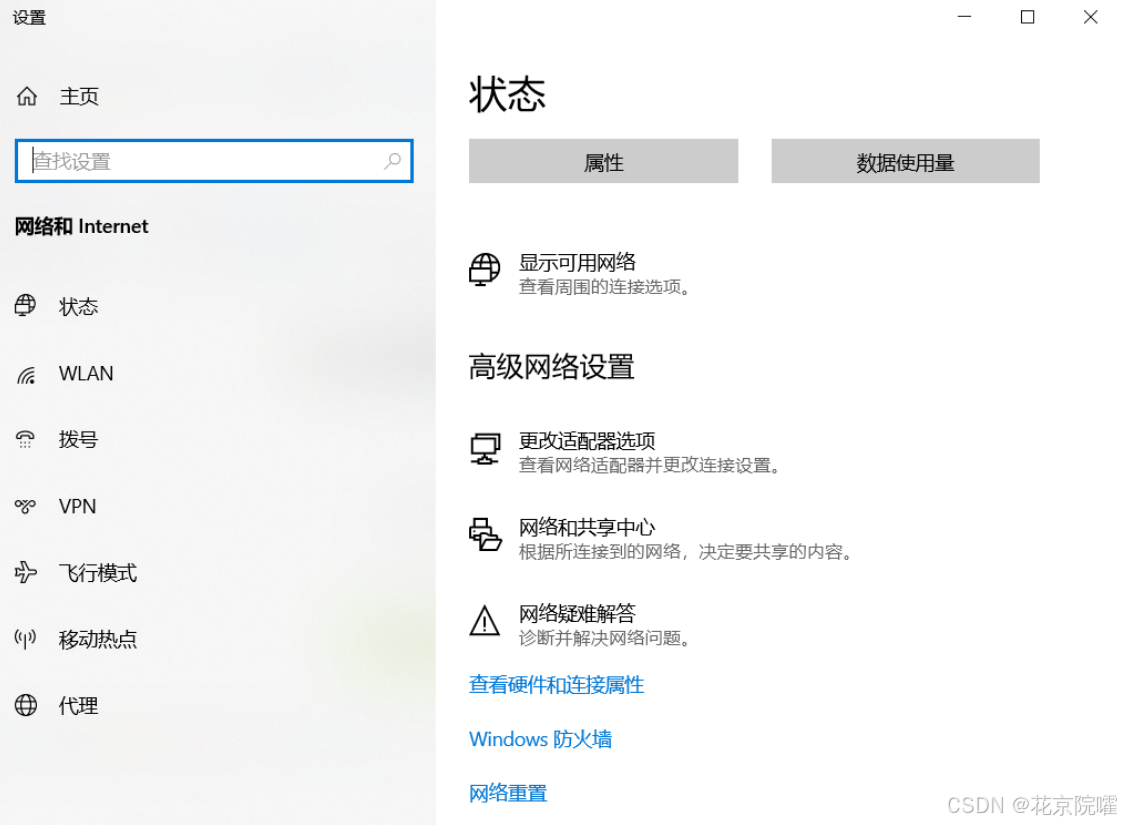Open 代理 proxy settings

pos(79,706)
